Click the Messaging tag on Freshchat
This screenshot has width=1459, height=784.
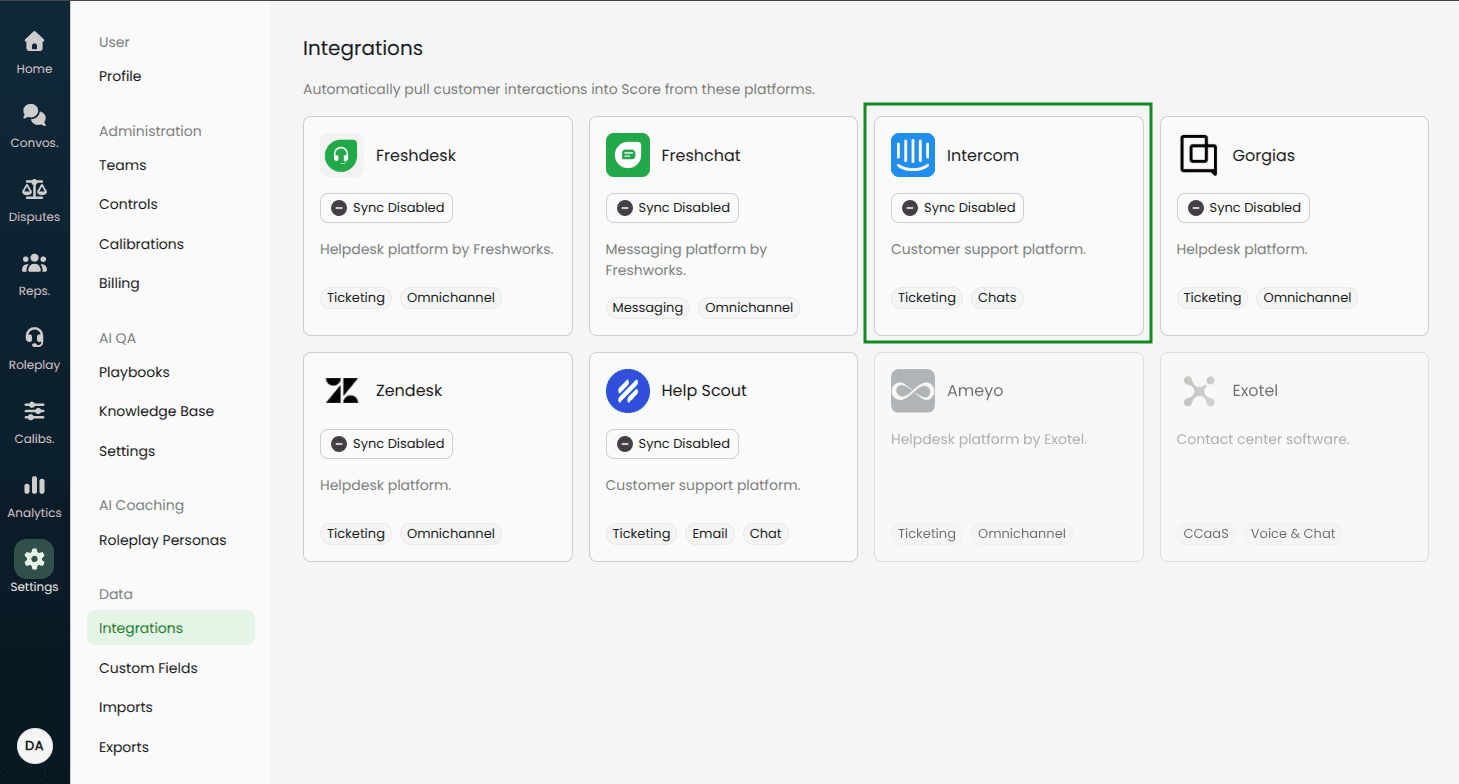click(x=648, y=308)
